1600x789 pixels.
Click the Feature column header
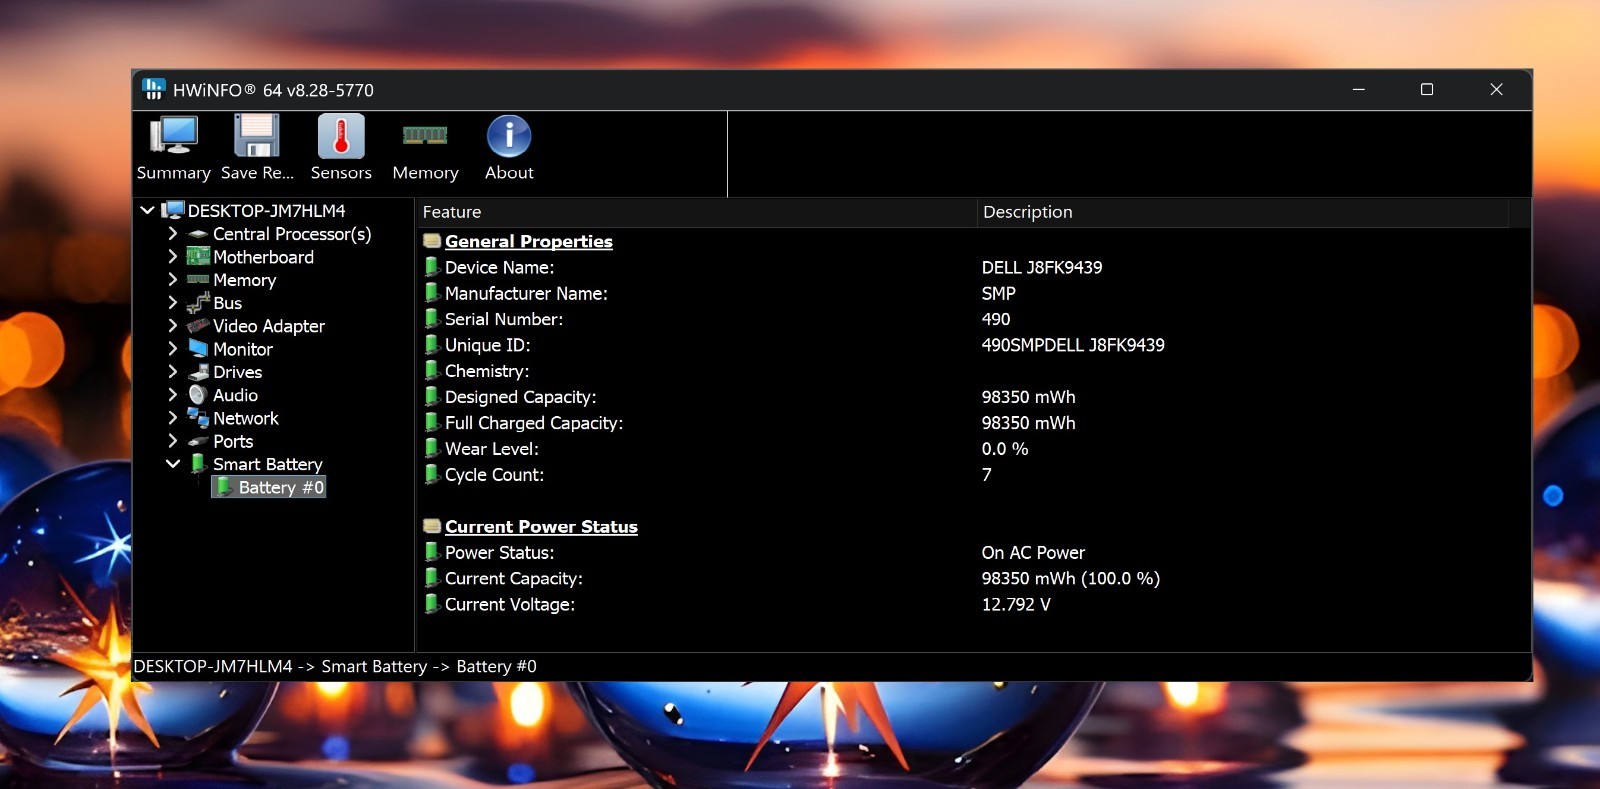point(696,212)
